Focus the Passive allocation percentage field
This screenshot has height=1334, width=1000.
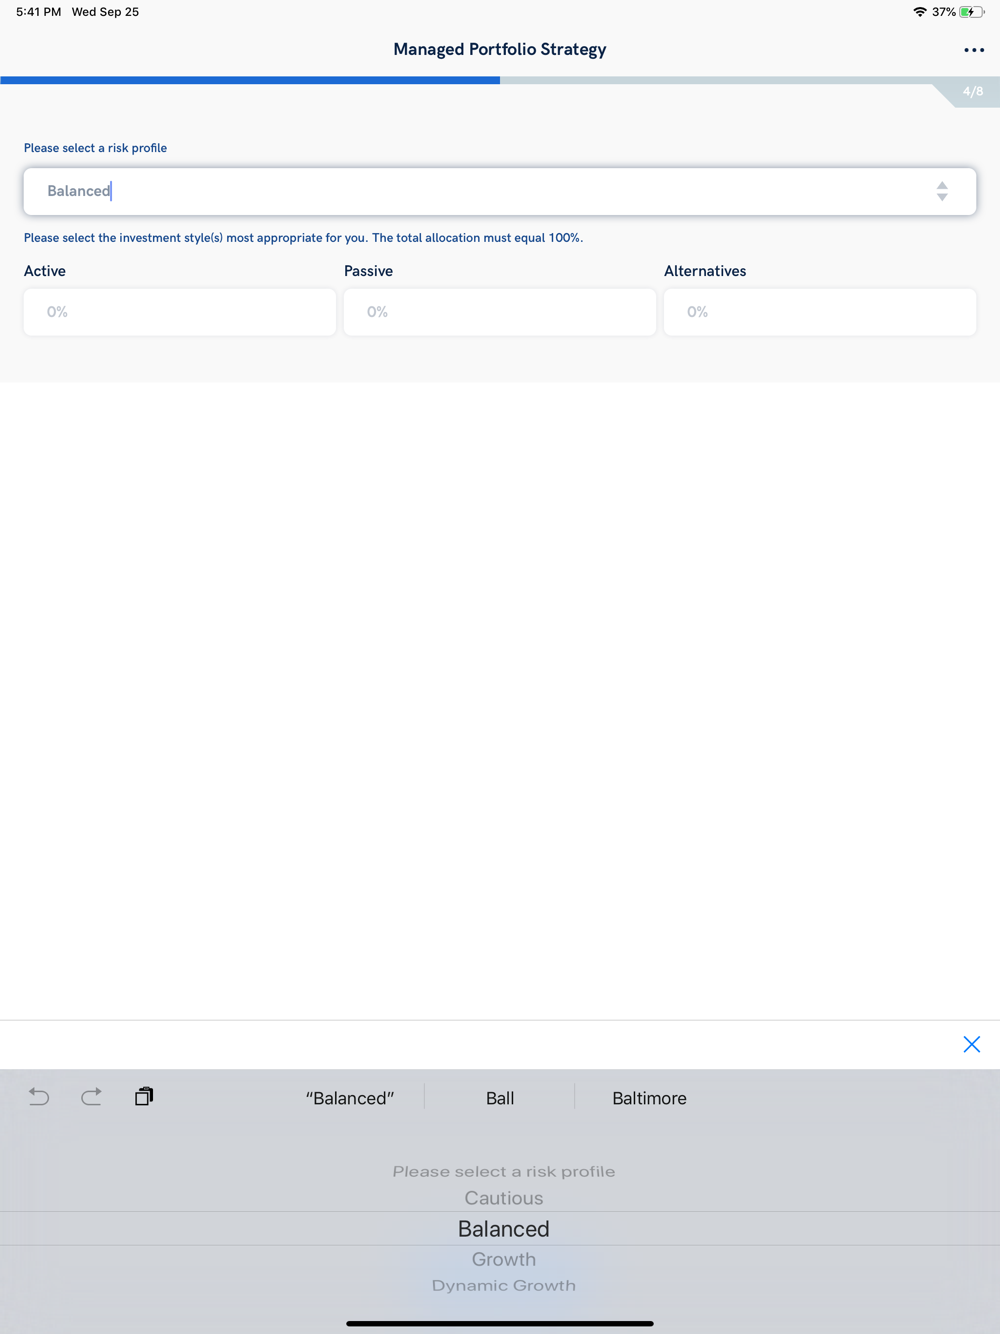tap(500, 312)
